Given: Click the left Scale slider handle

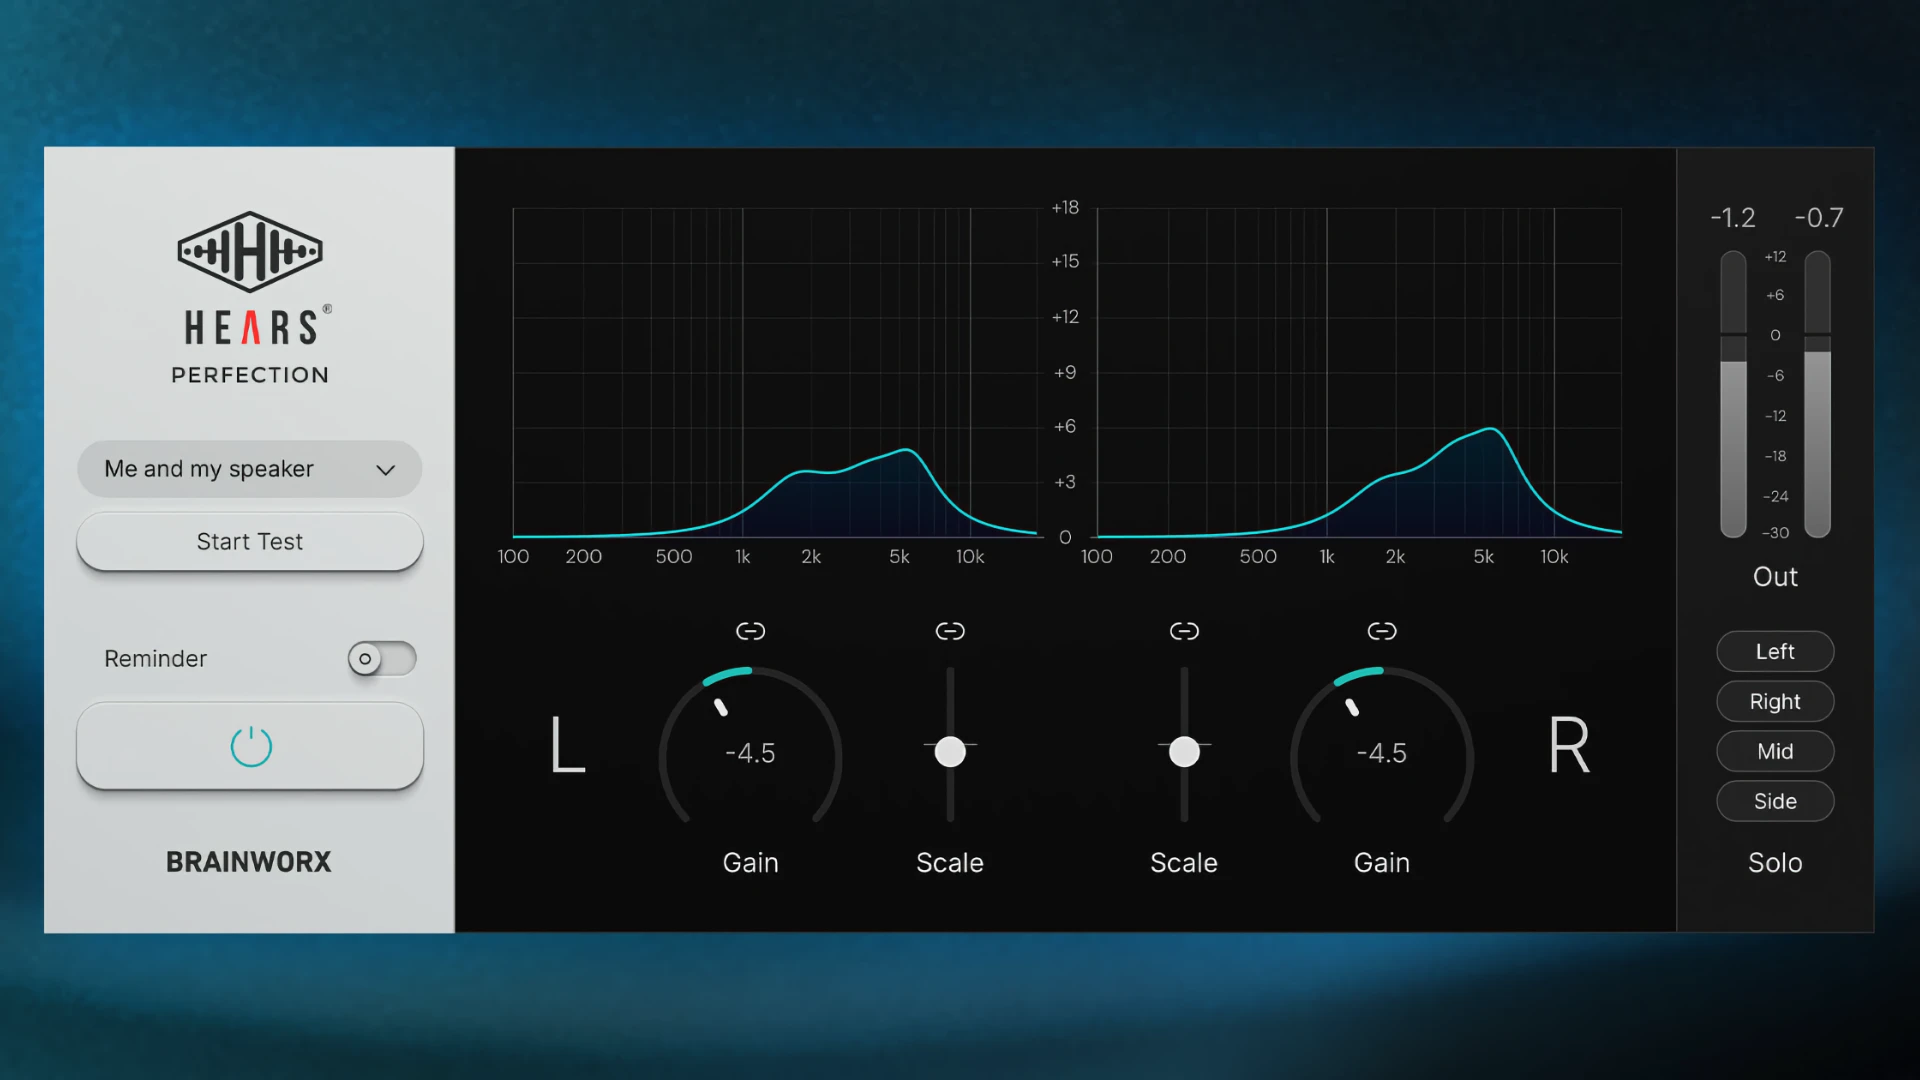Looking at the screenshot, I should [950, 751].
